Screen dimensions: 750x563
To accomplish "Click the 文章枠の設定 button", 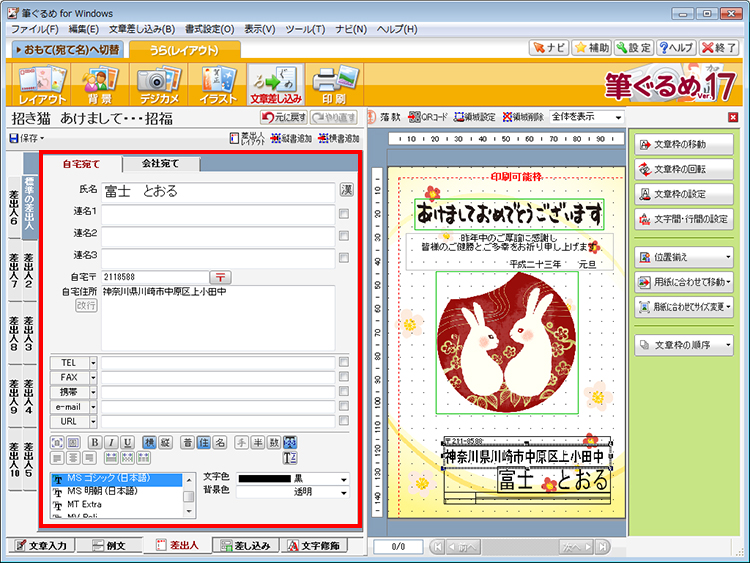I will (684, 194).
